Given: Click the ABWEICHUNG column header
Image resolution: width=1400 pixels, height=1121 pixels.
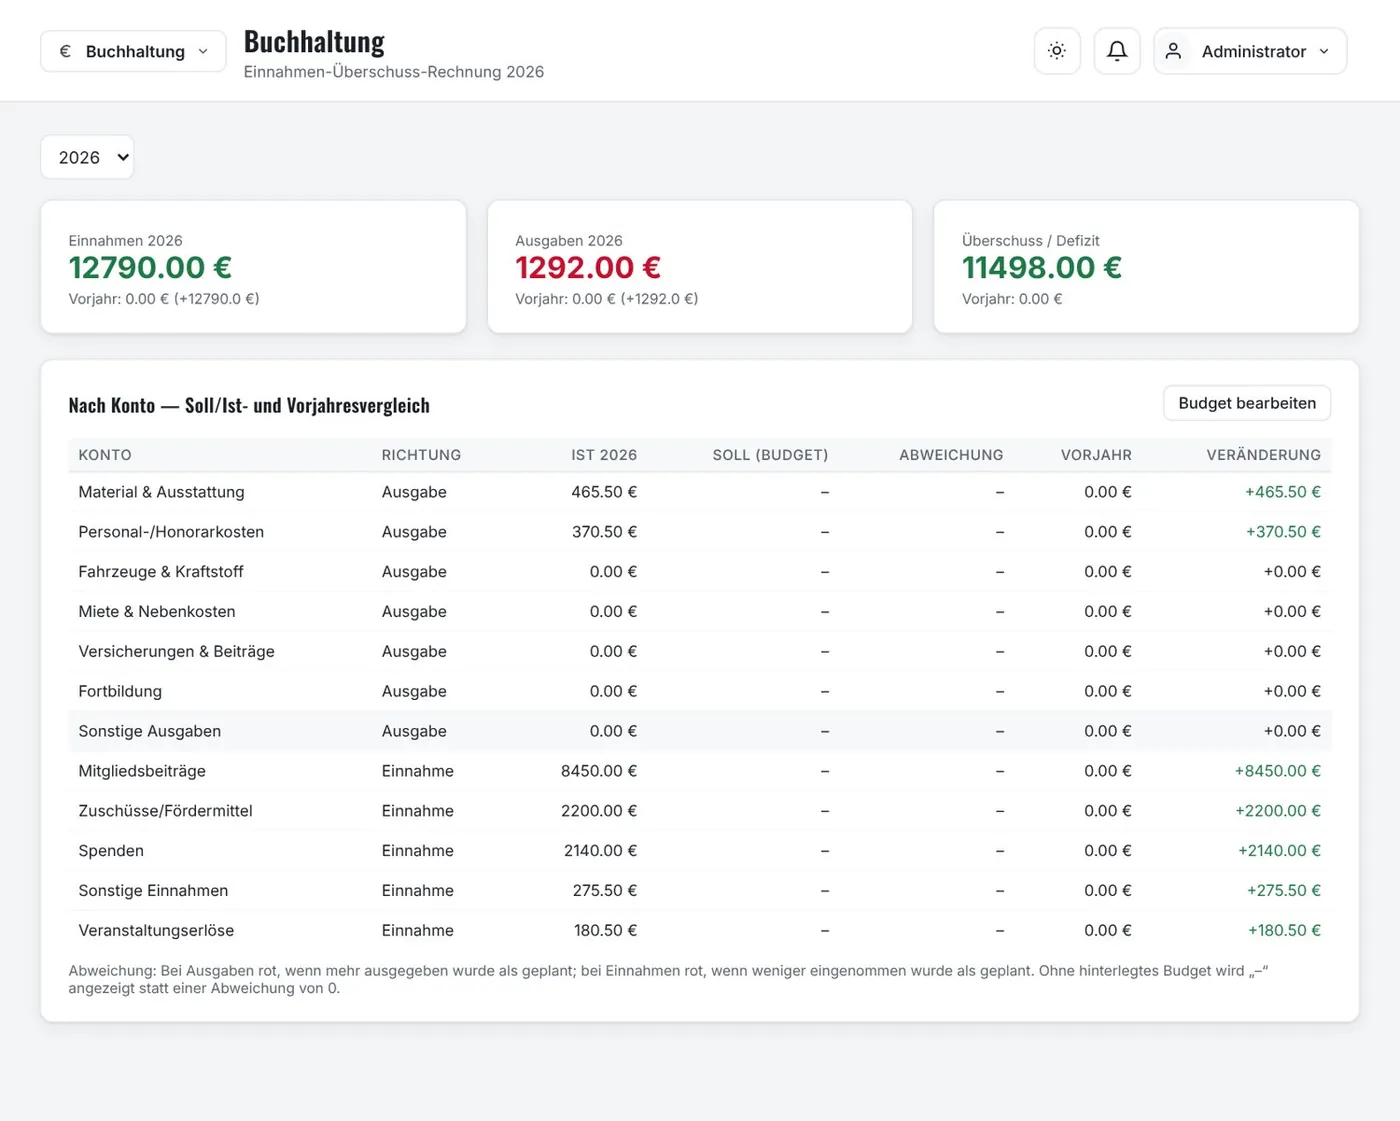Looking at the screenshot, I should (951, 455).
